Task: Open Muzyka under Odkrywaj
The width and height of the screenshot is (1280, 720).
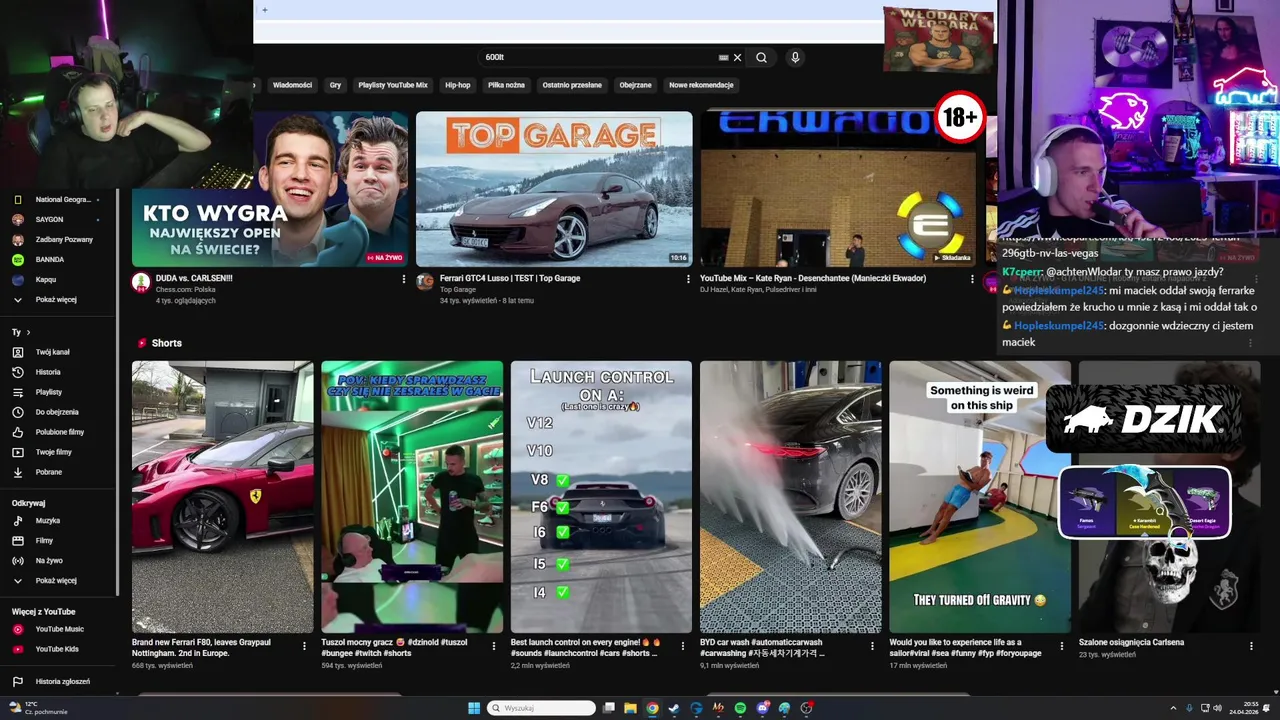Action: pos(47,521)
